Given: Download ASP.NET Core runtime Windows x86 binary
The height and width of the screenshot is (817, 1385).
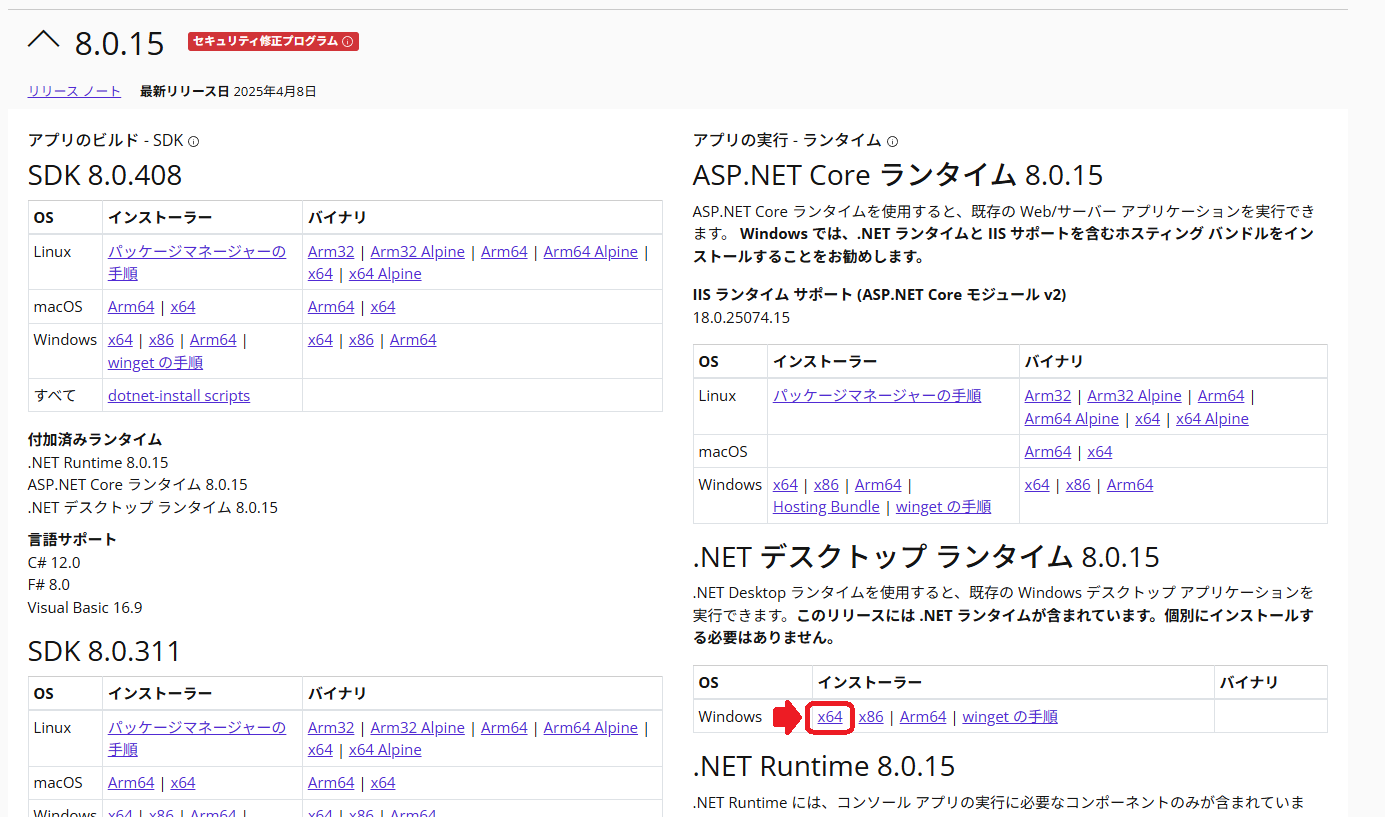Looking at the screenshot, I should [x=1078, y=485].
